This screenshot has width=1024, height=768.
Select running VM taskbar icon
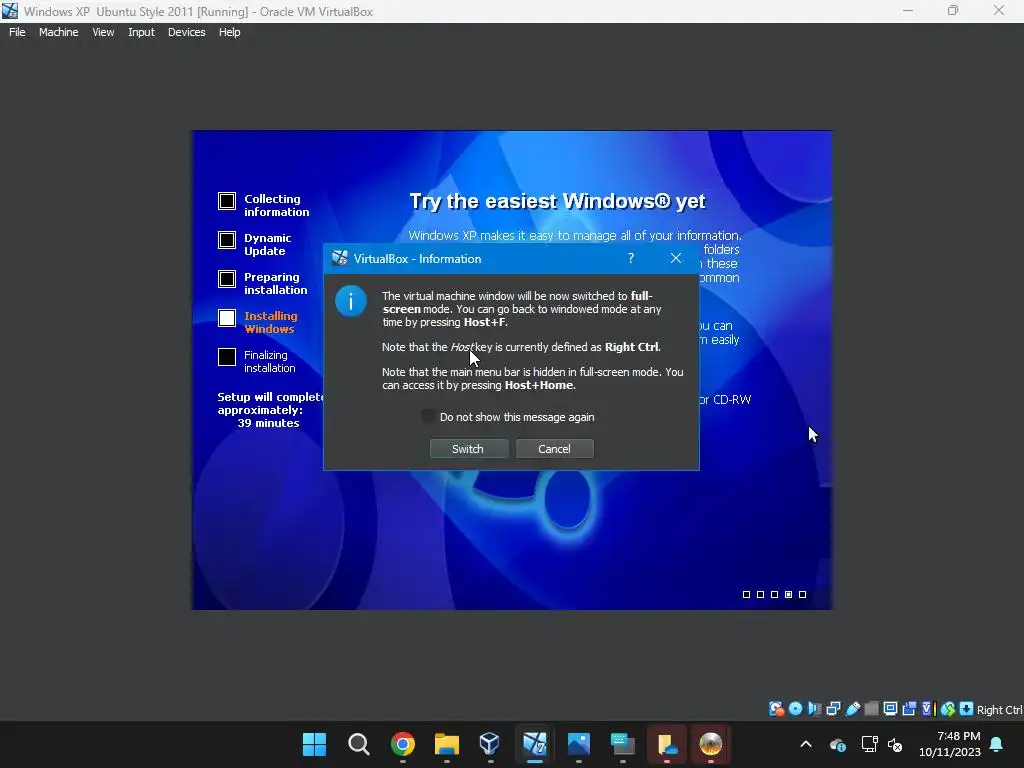point(535,744)
